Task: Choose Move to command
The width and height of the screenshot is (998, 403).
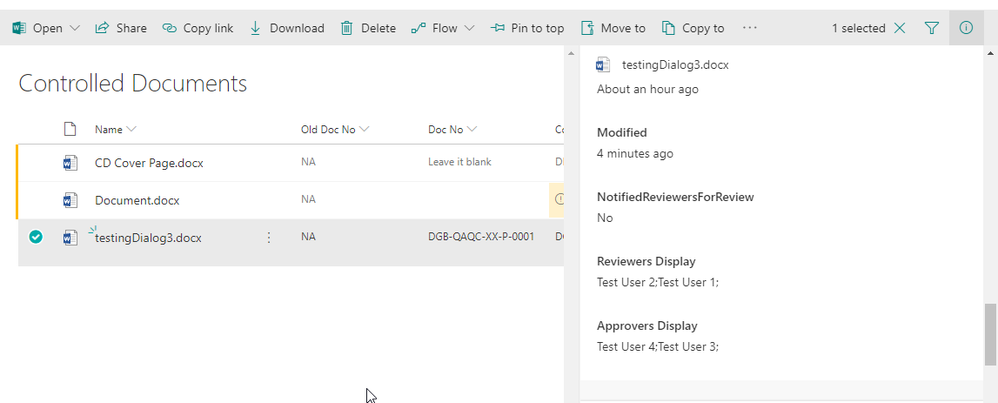Action: pyautogui.click(x=613, y=28)
